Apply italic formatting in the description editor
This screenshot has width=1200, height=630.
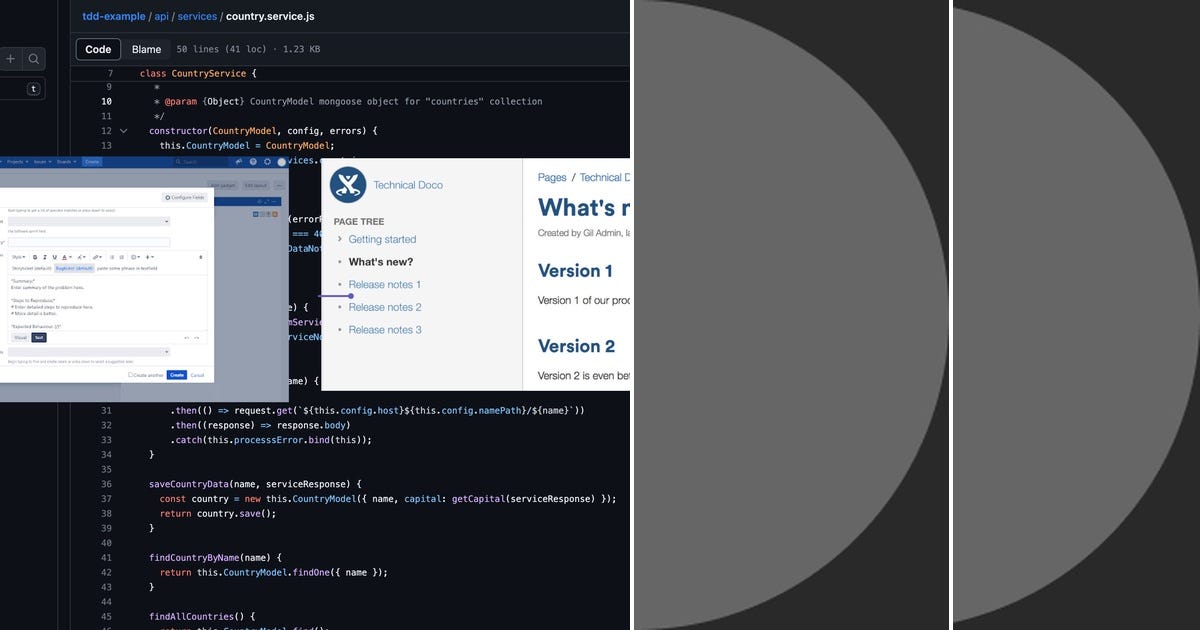[44, 257]
